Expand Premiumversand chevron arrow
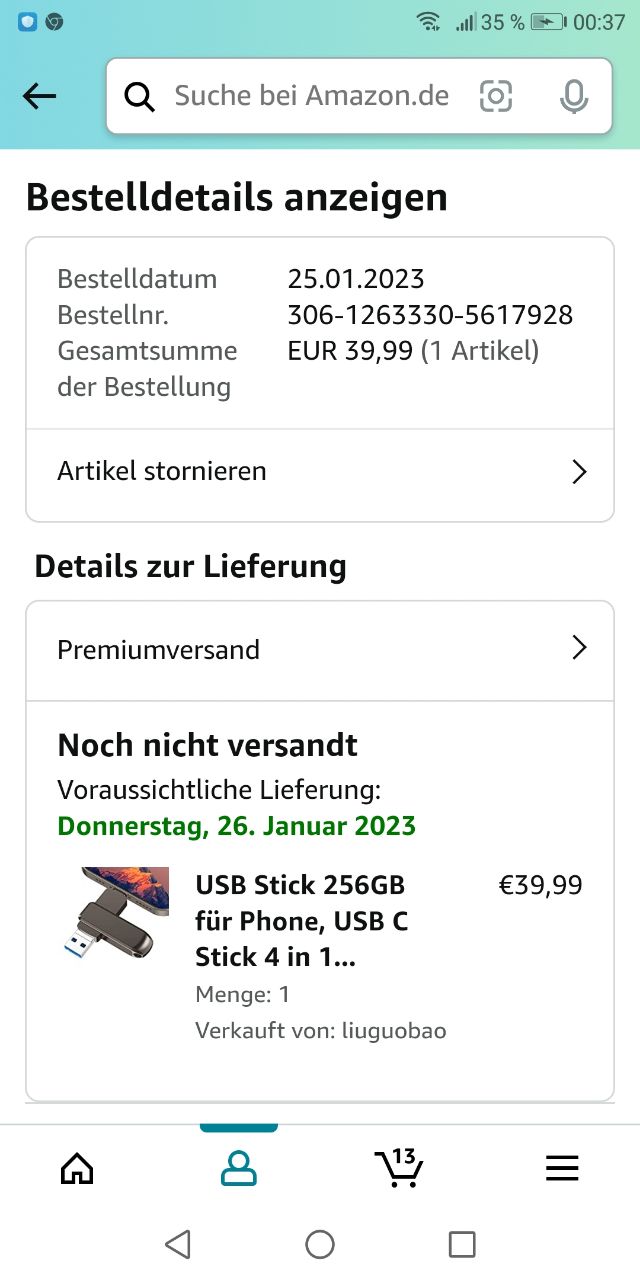640x1280 pixels. click(579, 649)
